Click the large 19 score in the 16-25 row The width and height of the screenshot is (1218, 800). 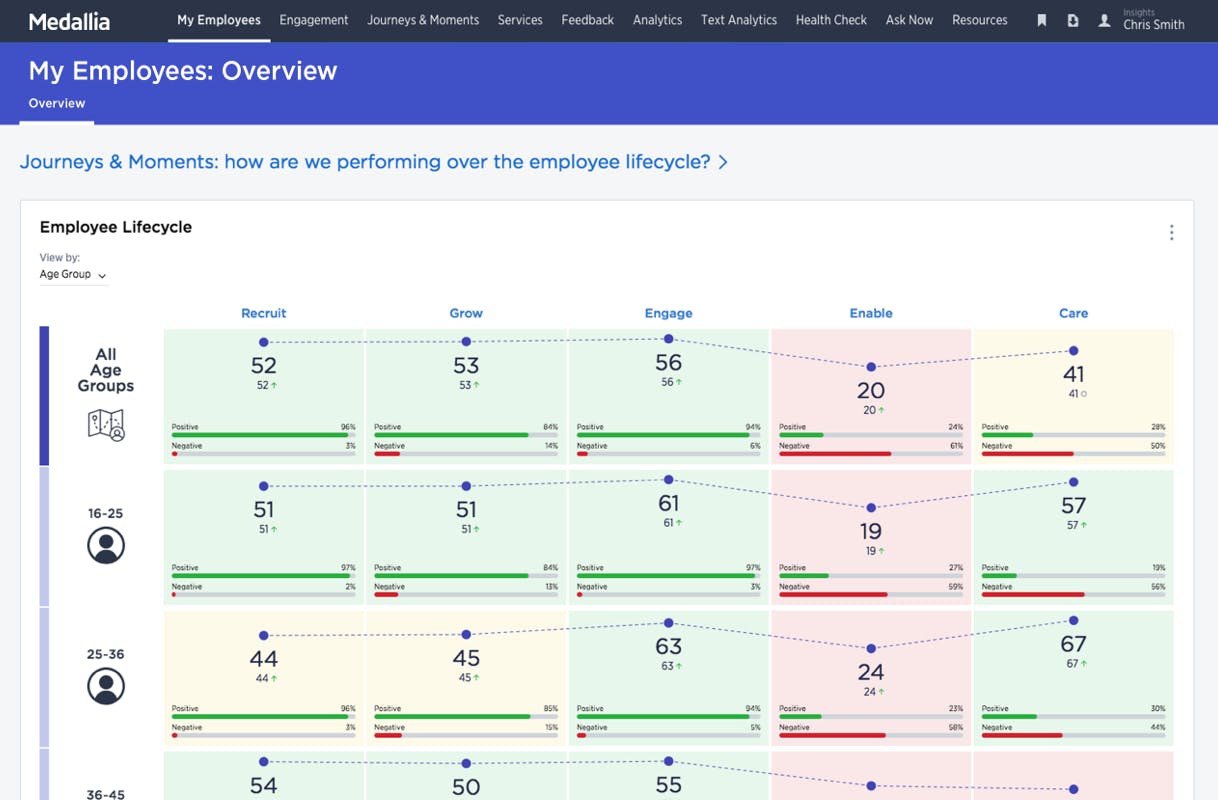tap(871, 532)
